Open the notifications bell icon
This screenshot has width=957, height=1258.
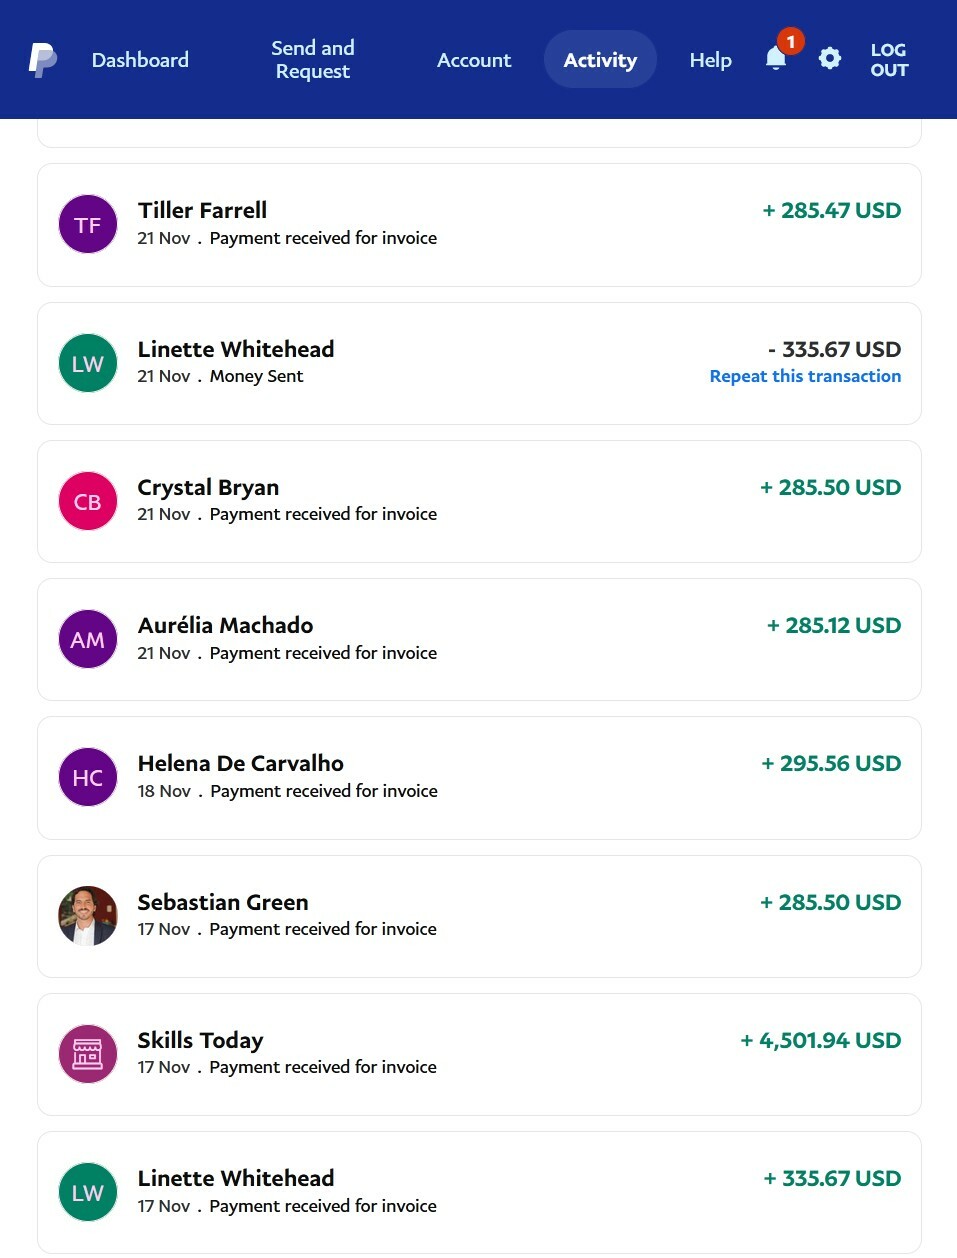pyautogui.click(x=776, y=58)
